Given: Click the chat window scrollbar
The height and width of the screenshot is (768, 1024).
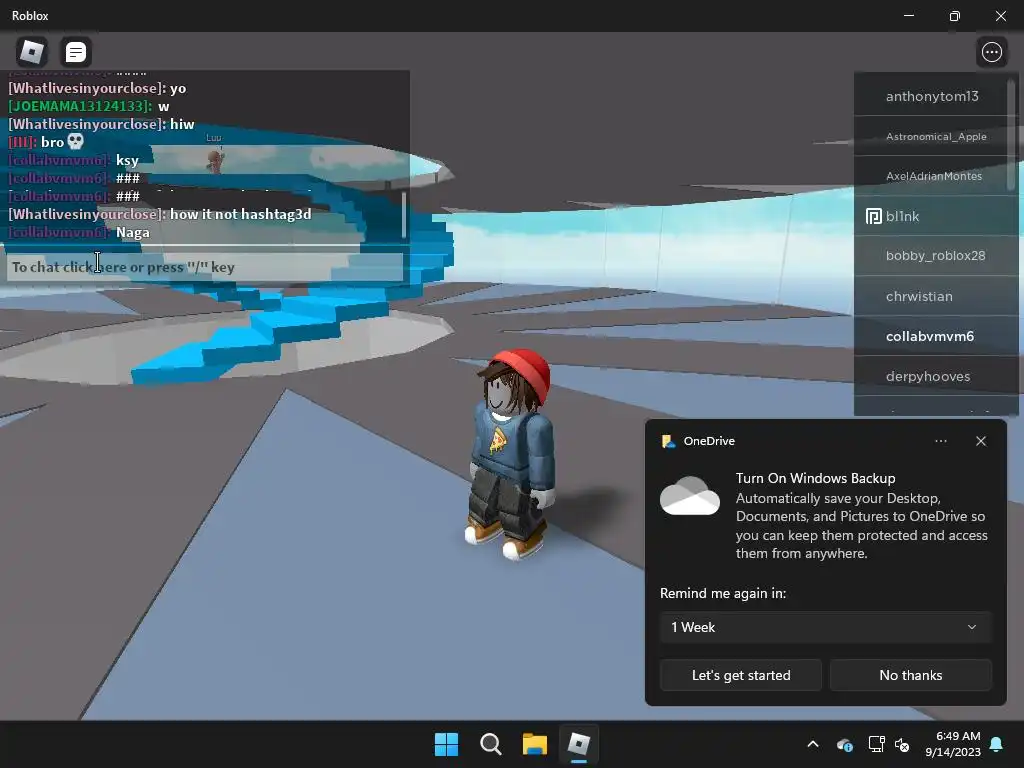Looking at the screenshot, I should (404, 214).
